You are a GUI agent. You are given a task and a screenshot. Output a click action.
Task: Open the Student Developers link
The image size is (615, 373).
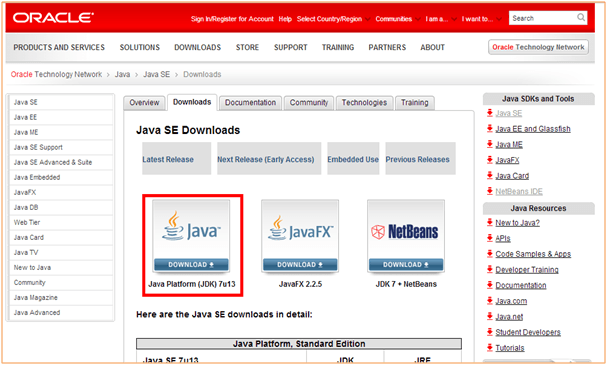pos(528,333)
